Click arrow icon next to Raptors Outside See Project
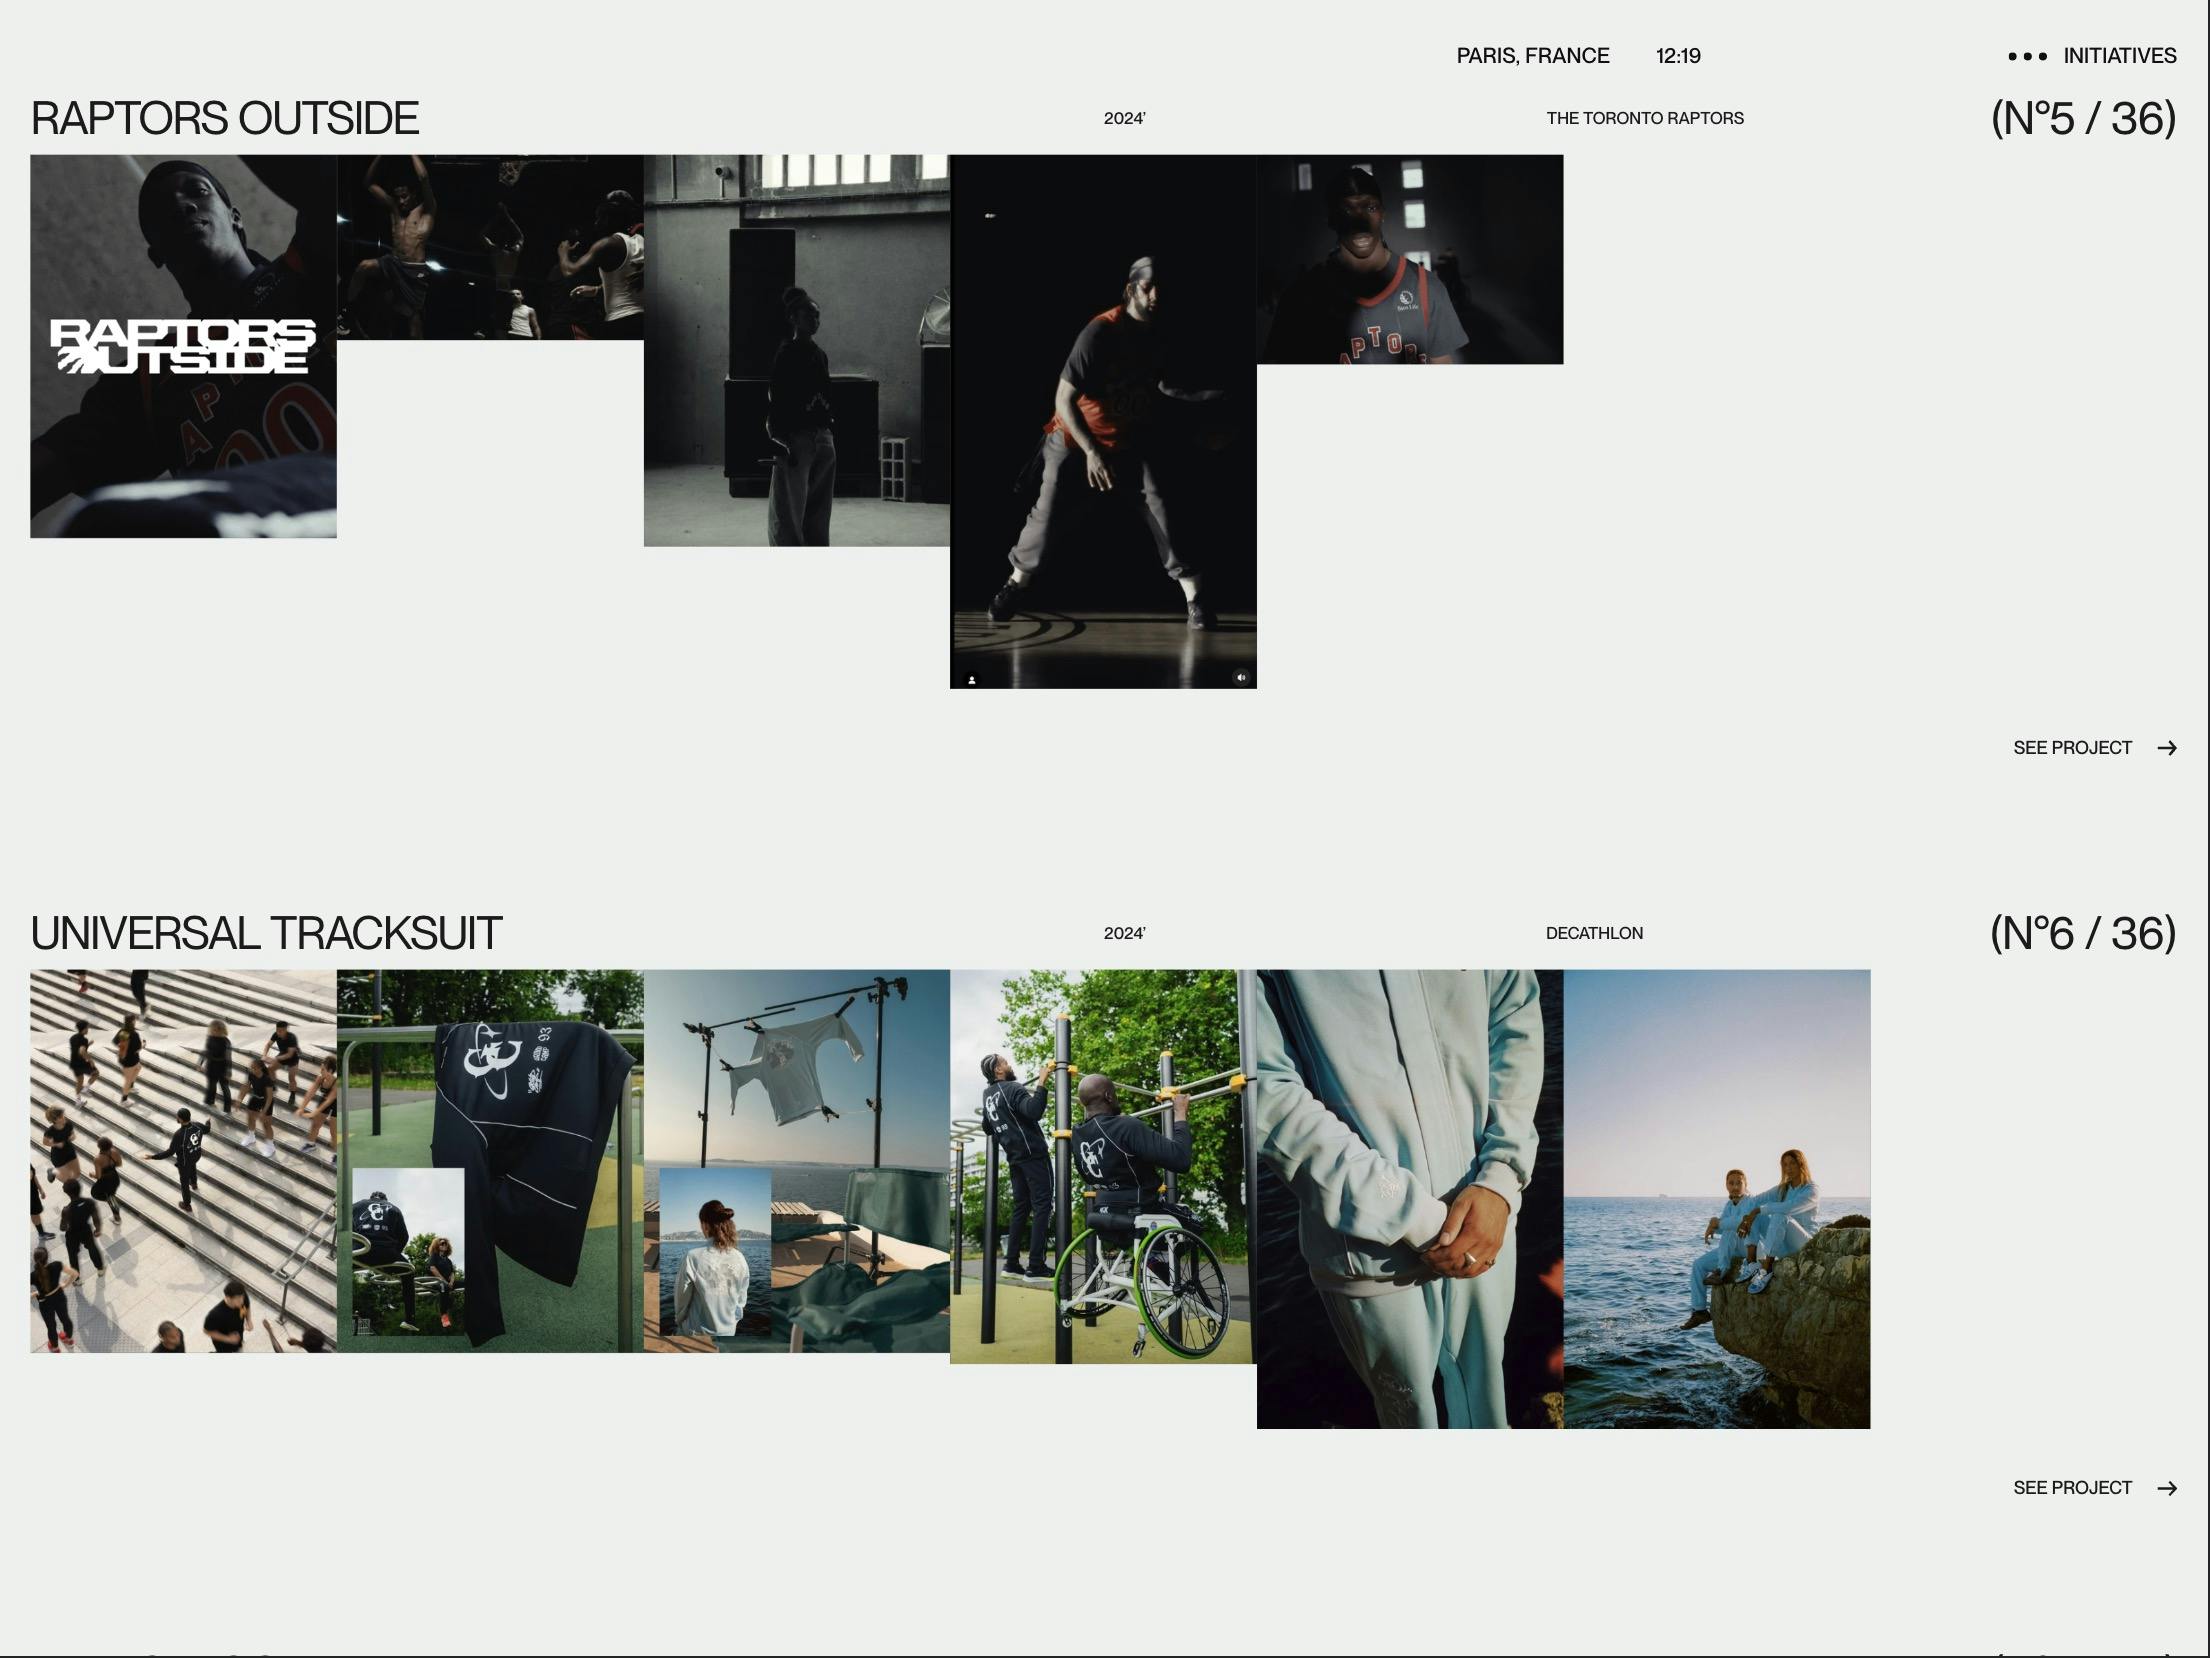The height and width of the screenshot is (1658, 2210). 2167,748
